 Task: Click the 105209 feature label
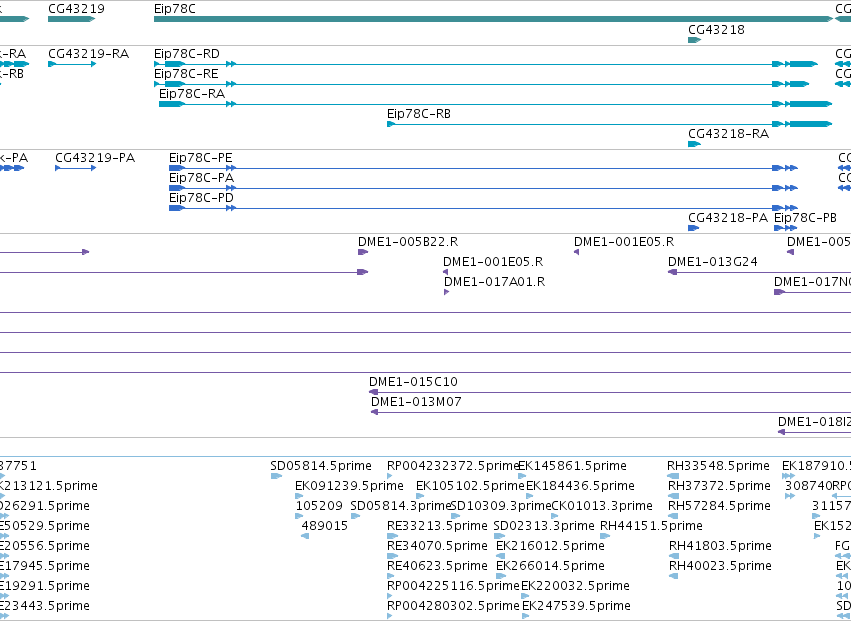tap(319, 506)
